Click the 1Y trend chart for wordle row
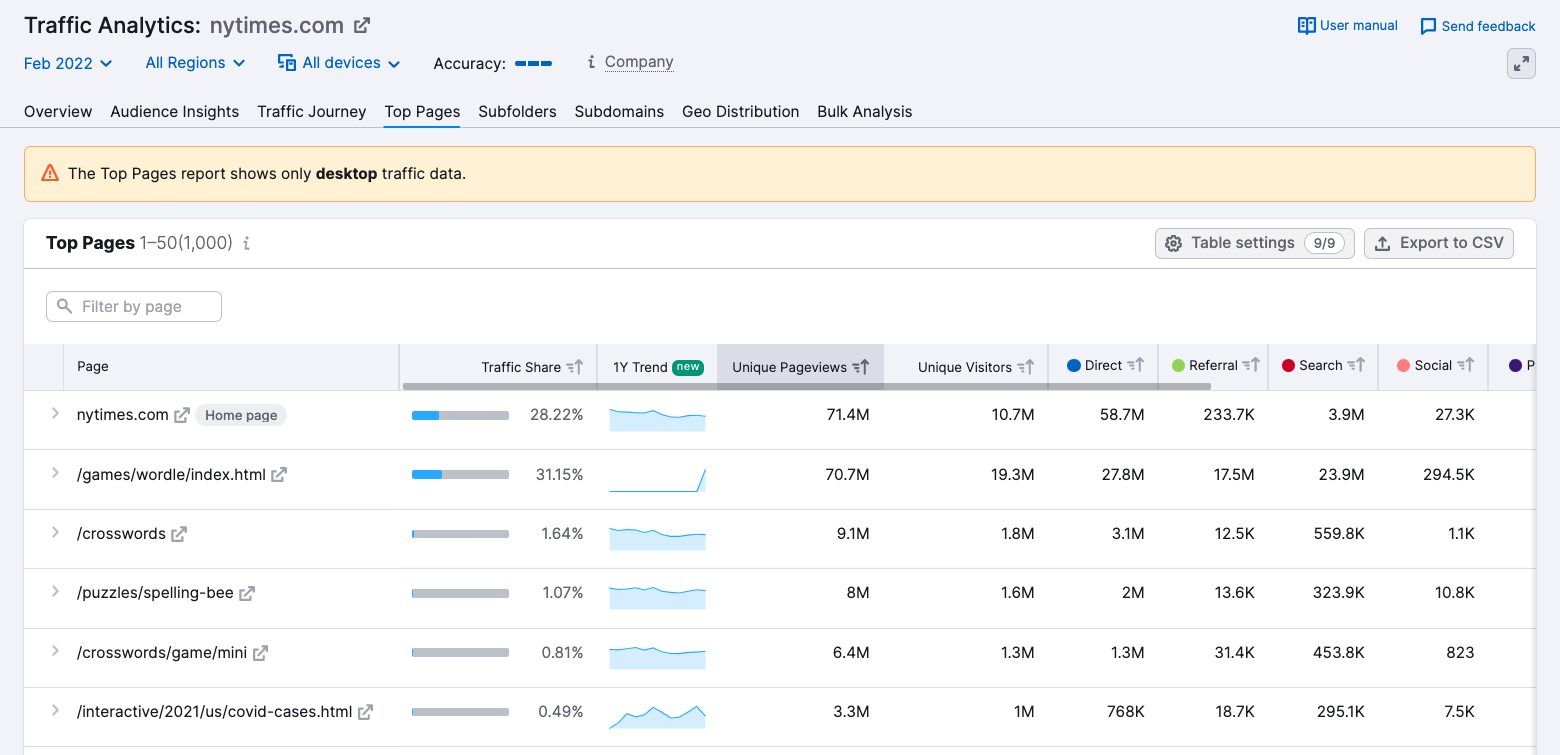 tap(657, 480)
